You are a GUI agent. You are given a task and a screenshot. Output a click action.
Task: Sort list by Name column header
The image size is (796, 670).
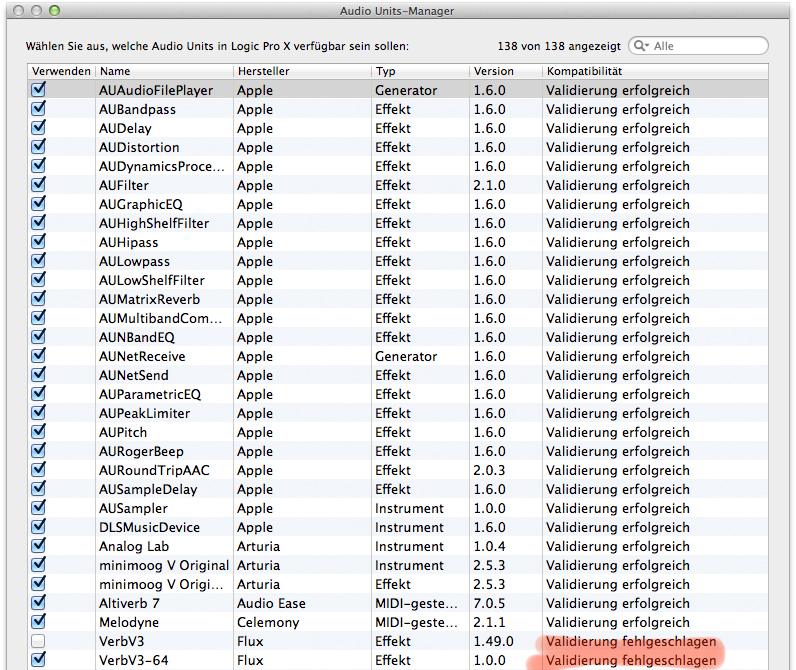163,72
